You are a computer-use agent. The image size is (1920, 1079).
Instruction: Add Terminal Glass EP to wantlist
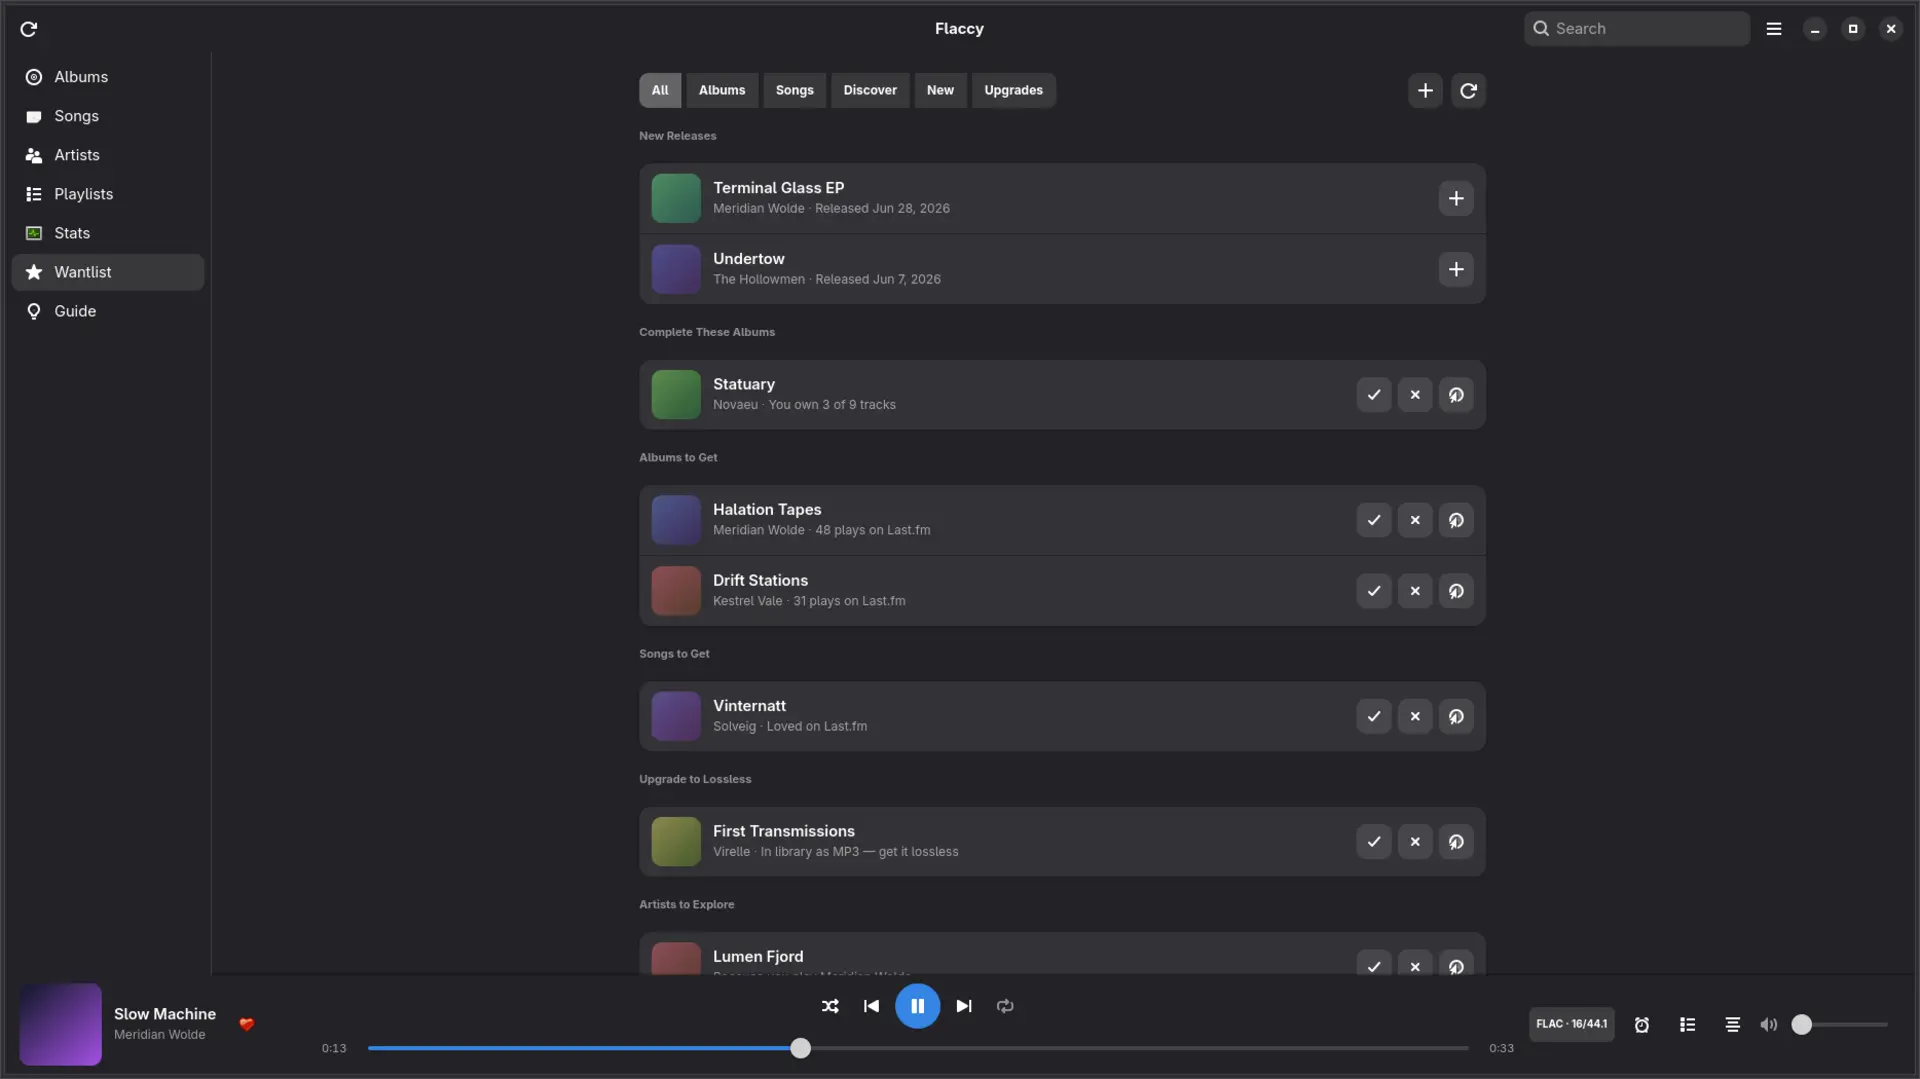pyautogui.click(x=1456, y=199)
